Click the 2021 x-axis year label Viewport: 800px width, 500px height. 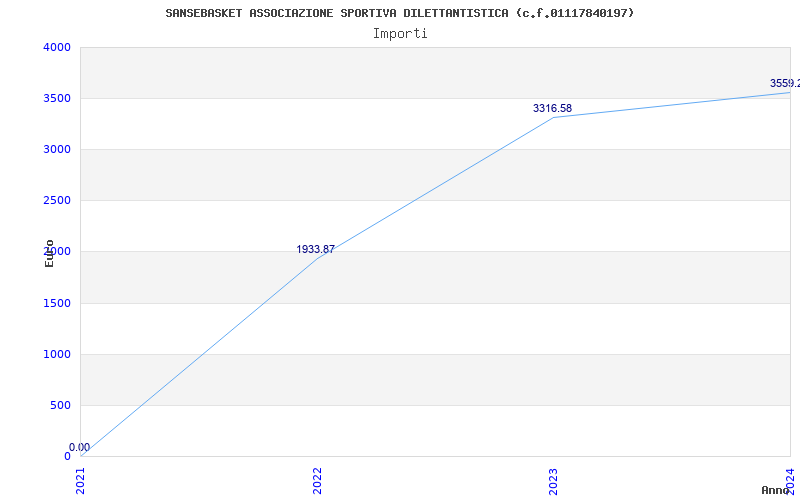pyautogui.click(x=81, y=481)
